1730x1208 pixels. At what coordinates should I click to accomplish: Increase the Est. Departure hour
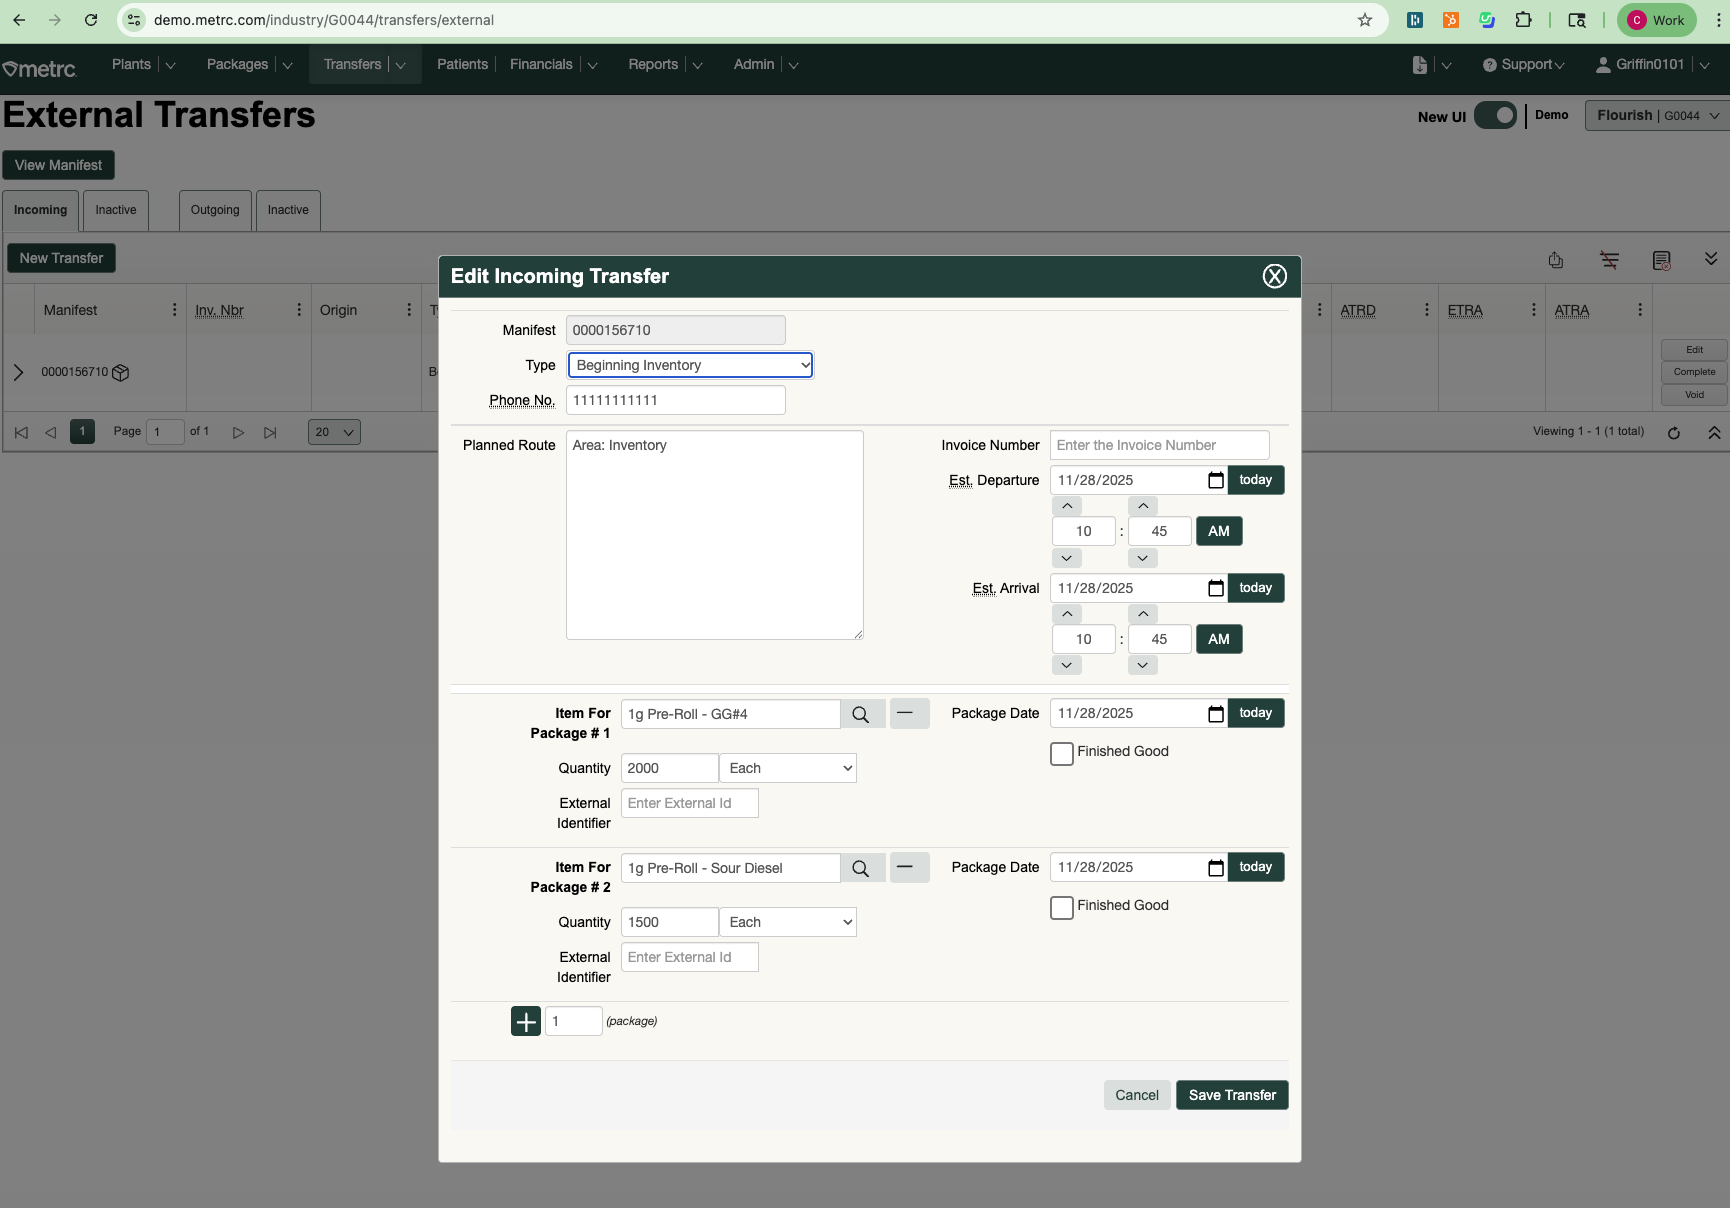(x=1067, y=506)
